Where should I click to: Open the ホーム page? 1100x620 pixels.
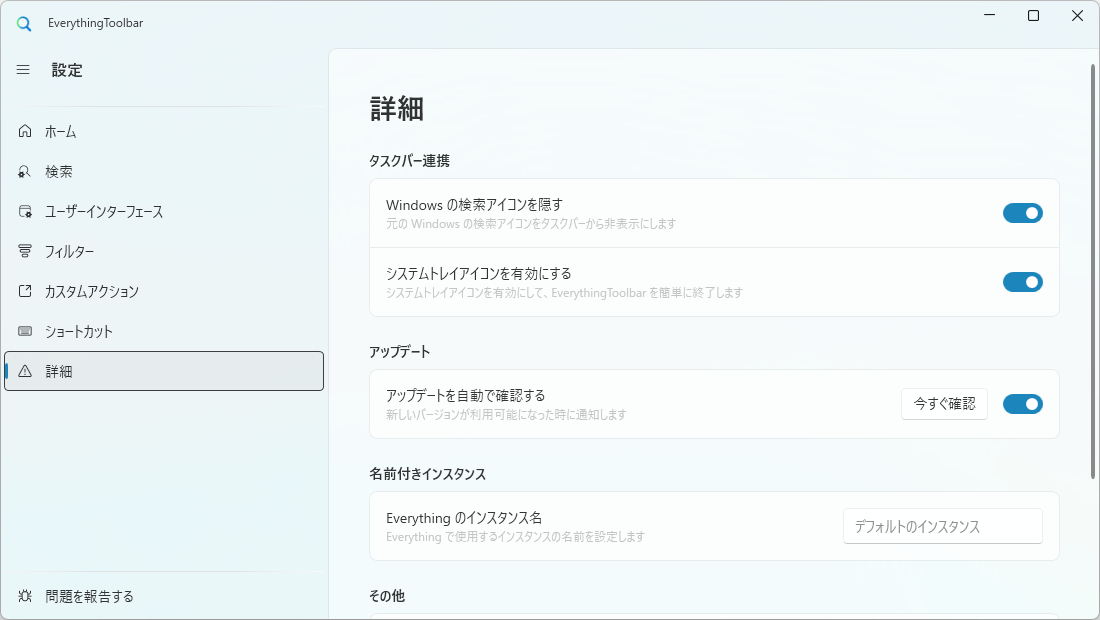click(x=164, y=131)
